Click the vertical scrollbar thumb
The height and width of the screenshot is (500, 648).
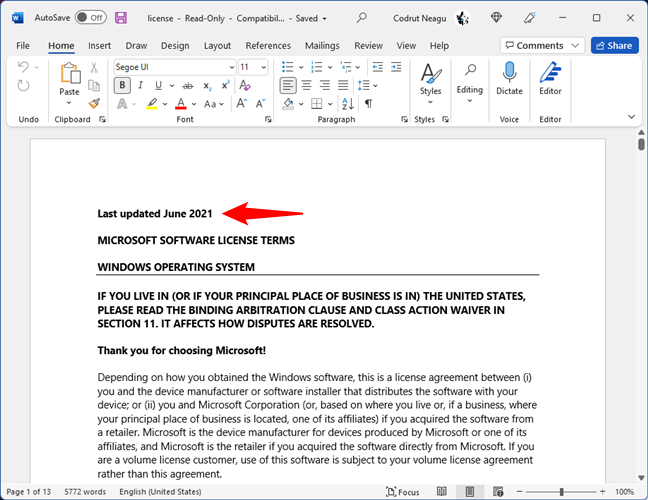tap(641, 144)
